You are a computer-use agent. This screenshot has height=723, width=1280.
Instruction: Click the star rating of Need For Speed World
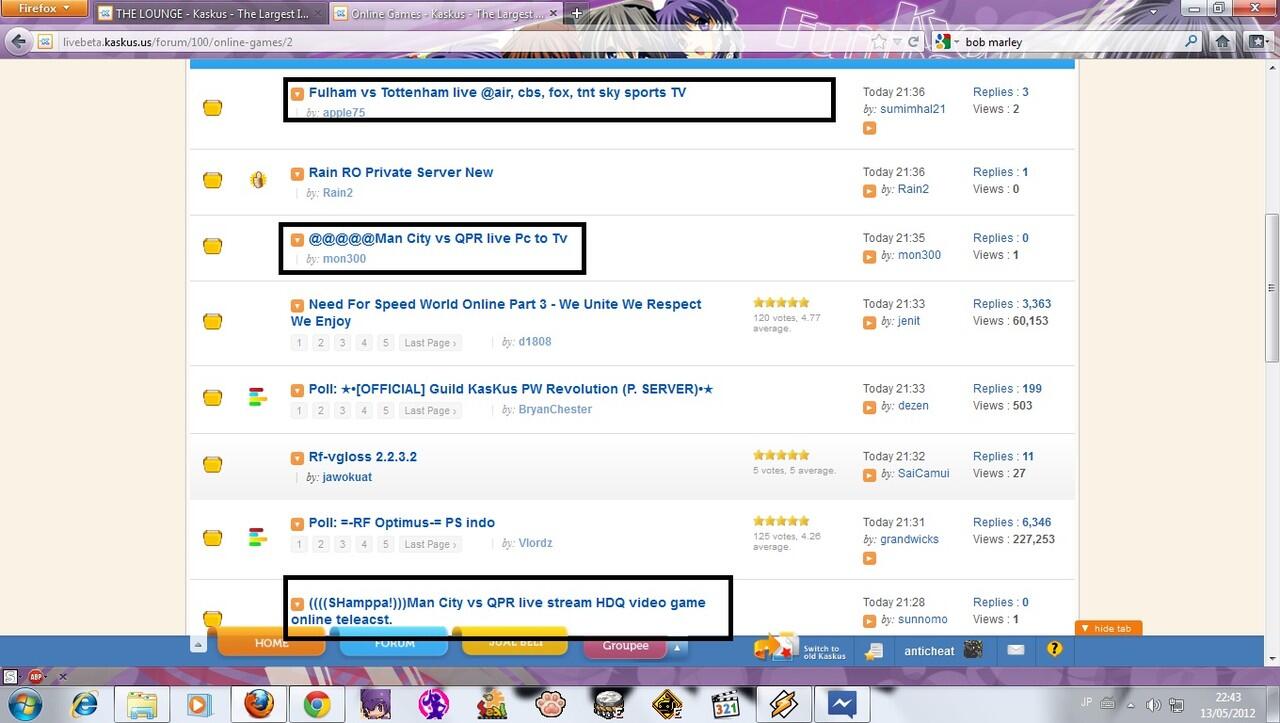[781, 302]
